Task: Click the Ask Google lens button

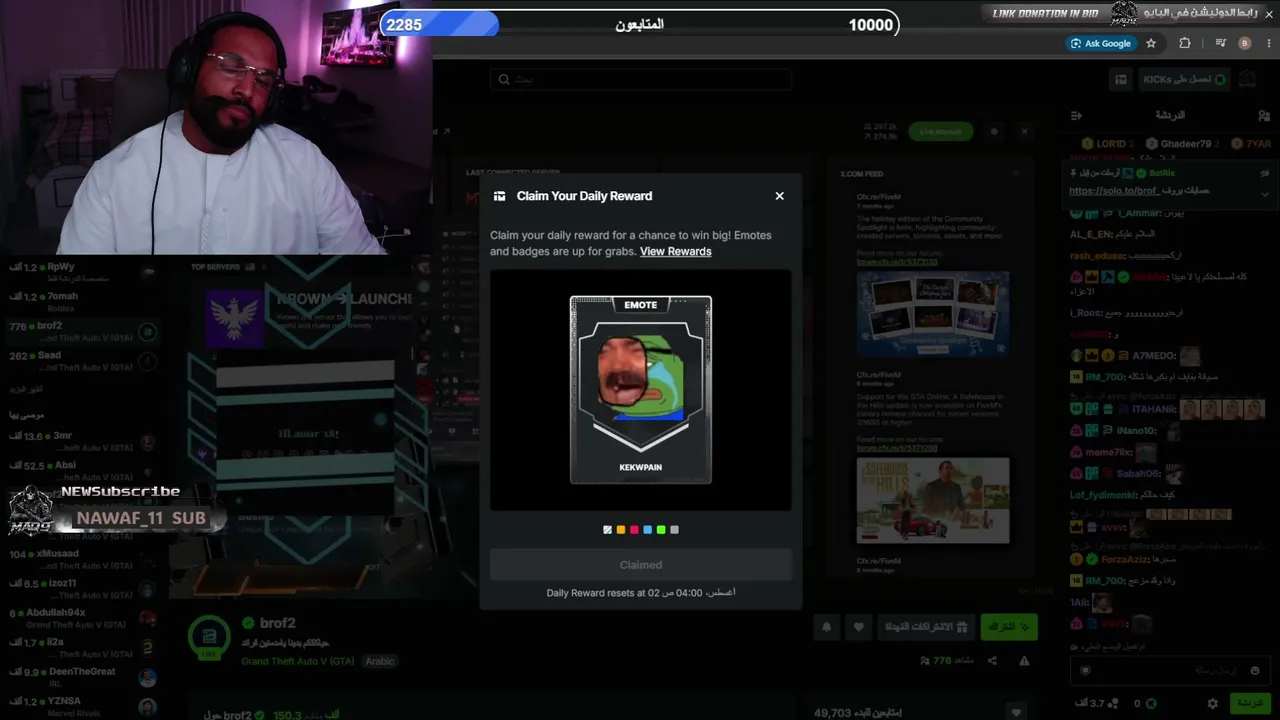Action: (1101, 43)
